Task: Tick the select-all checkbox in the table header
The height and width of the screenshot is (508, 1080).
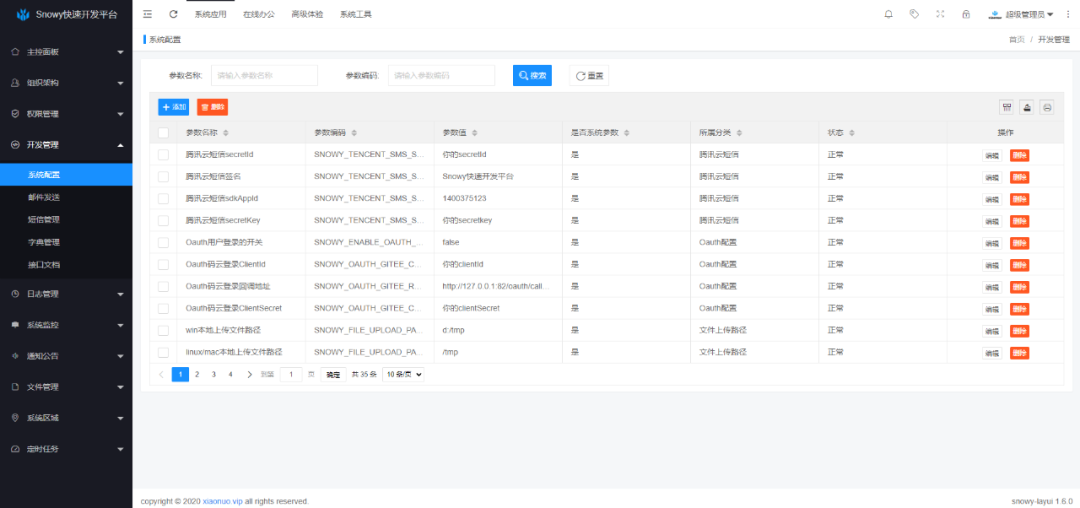Action: (x=164, y=133)
